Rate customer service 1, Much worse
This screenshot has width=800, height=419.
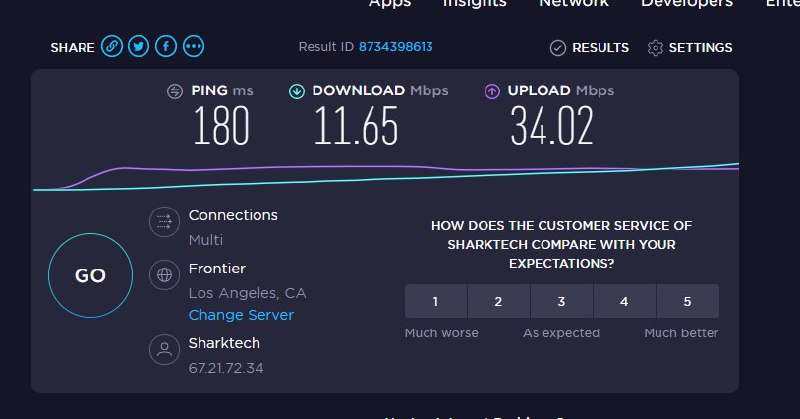(x=436, y=302)
